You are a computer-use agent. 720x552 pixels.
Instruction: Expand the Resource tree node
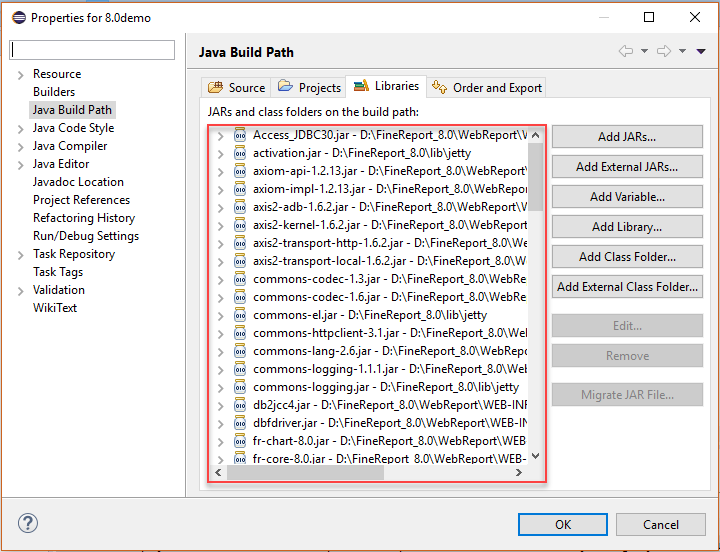20,75
